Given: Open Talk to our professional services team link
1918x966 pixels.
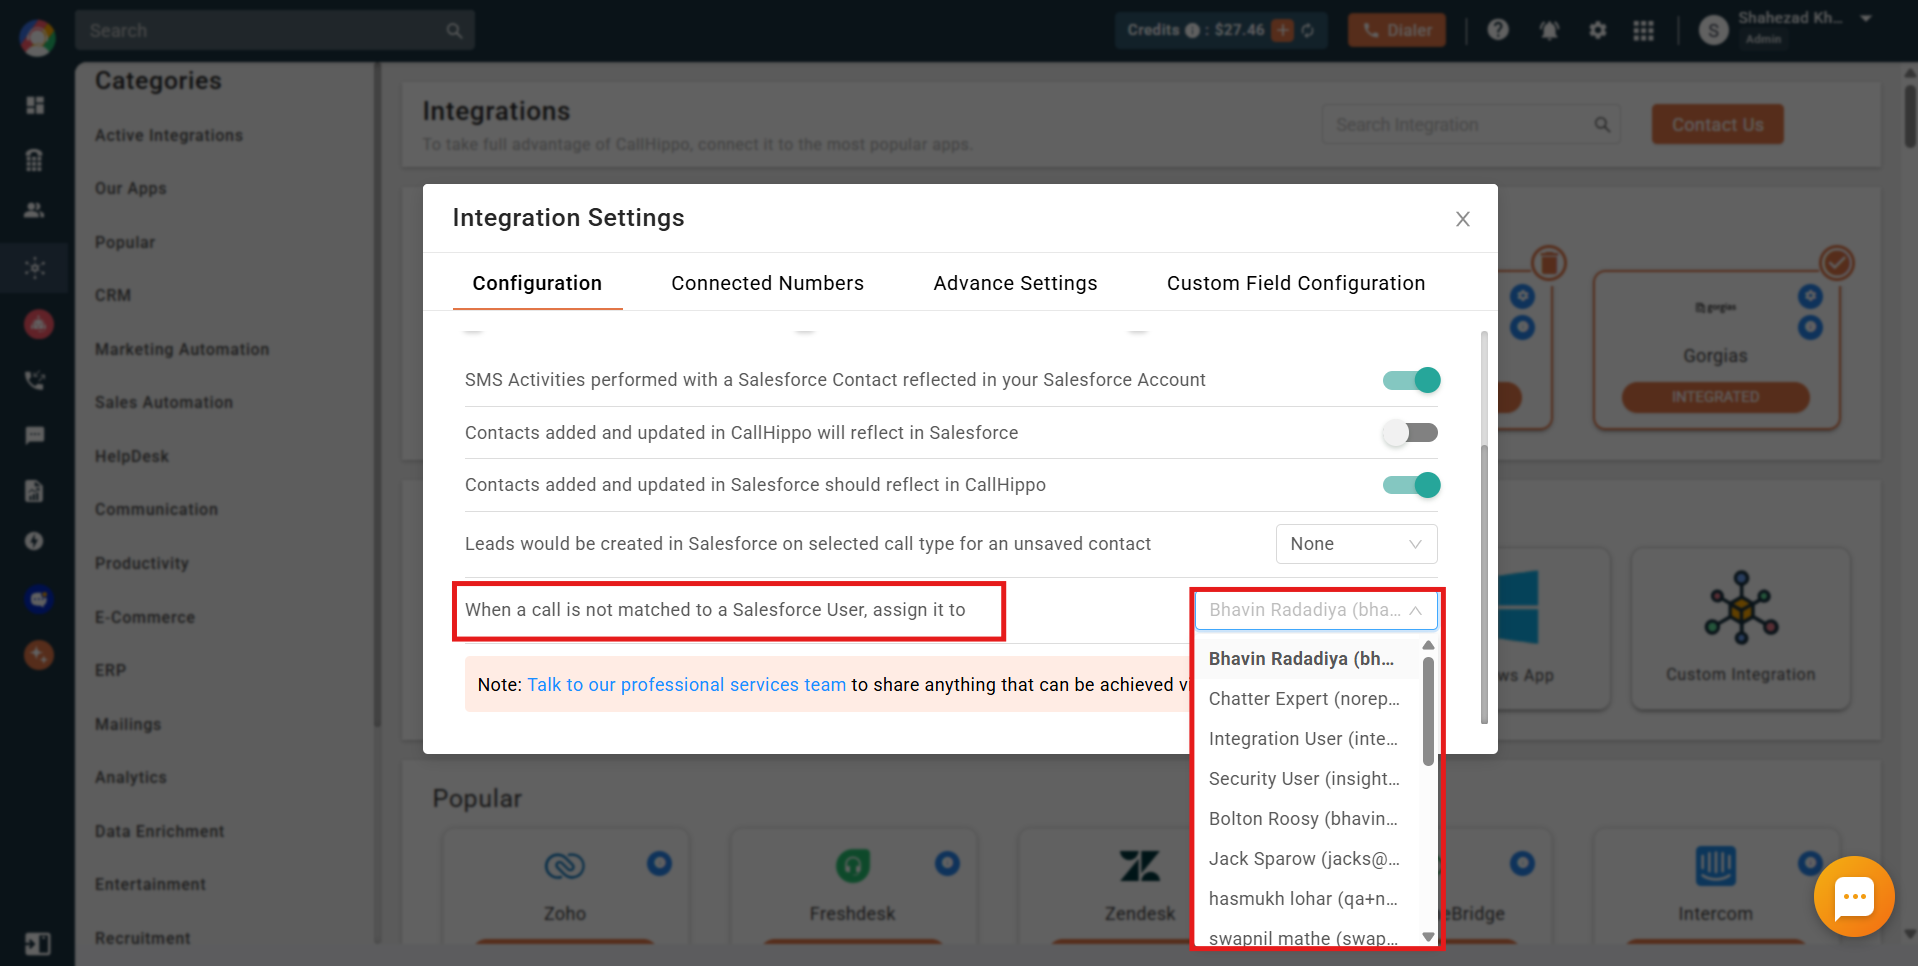Looking at the screenshot, I should (x=686, y=685).
